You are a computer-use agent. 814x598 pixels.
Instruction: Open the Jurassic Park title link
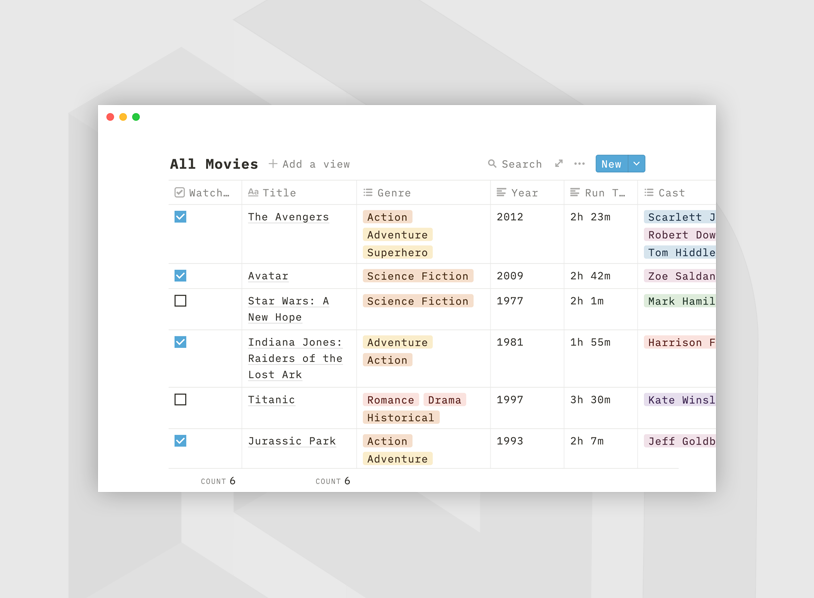[x=291, y=441]
